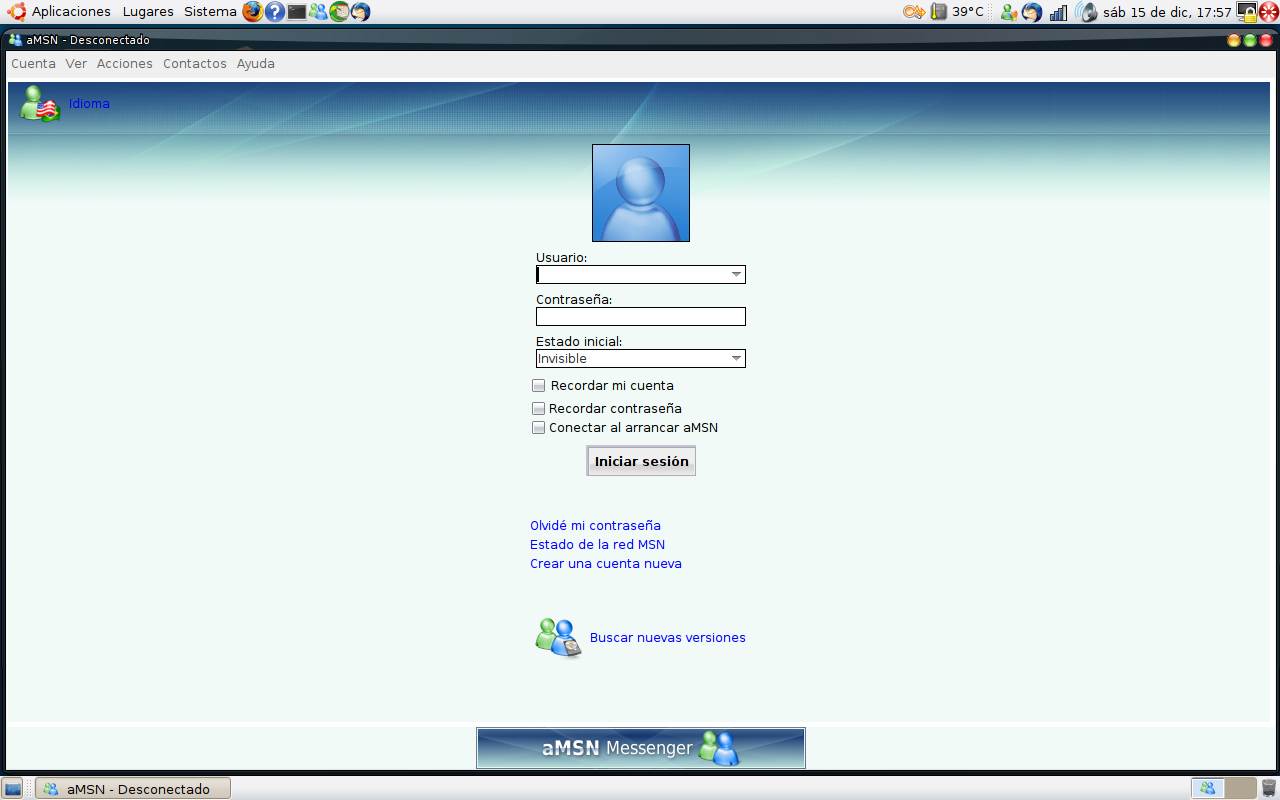Click the Ubuntu logo beside Aplicaciones

(x=17, y=12)
